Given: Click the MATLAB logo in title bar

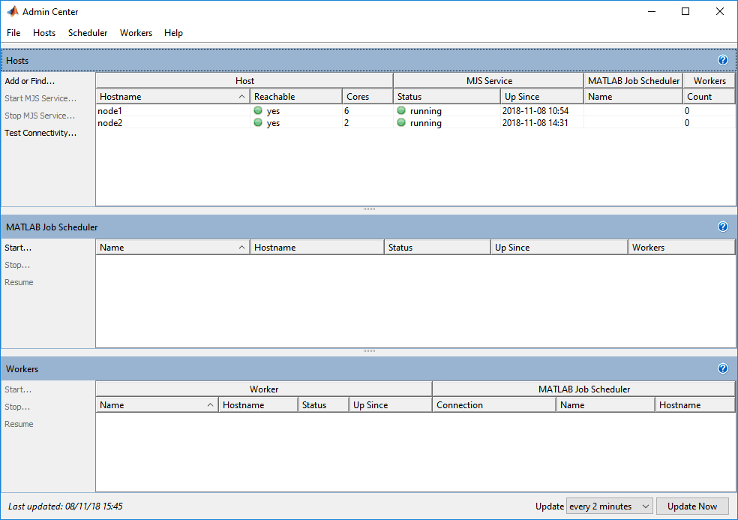Looking at the screenshot, I should point(13,11).
